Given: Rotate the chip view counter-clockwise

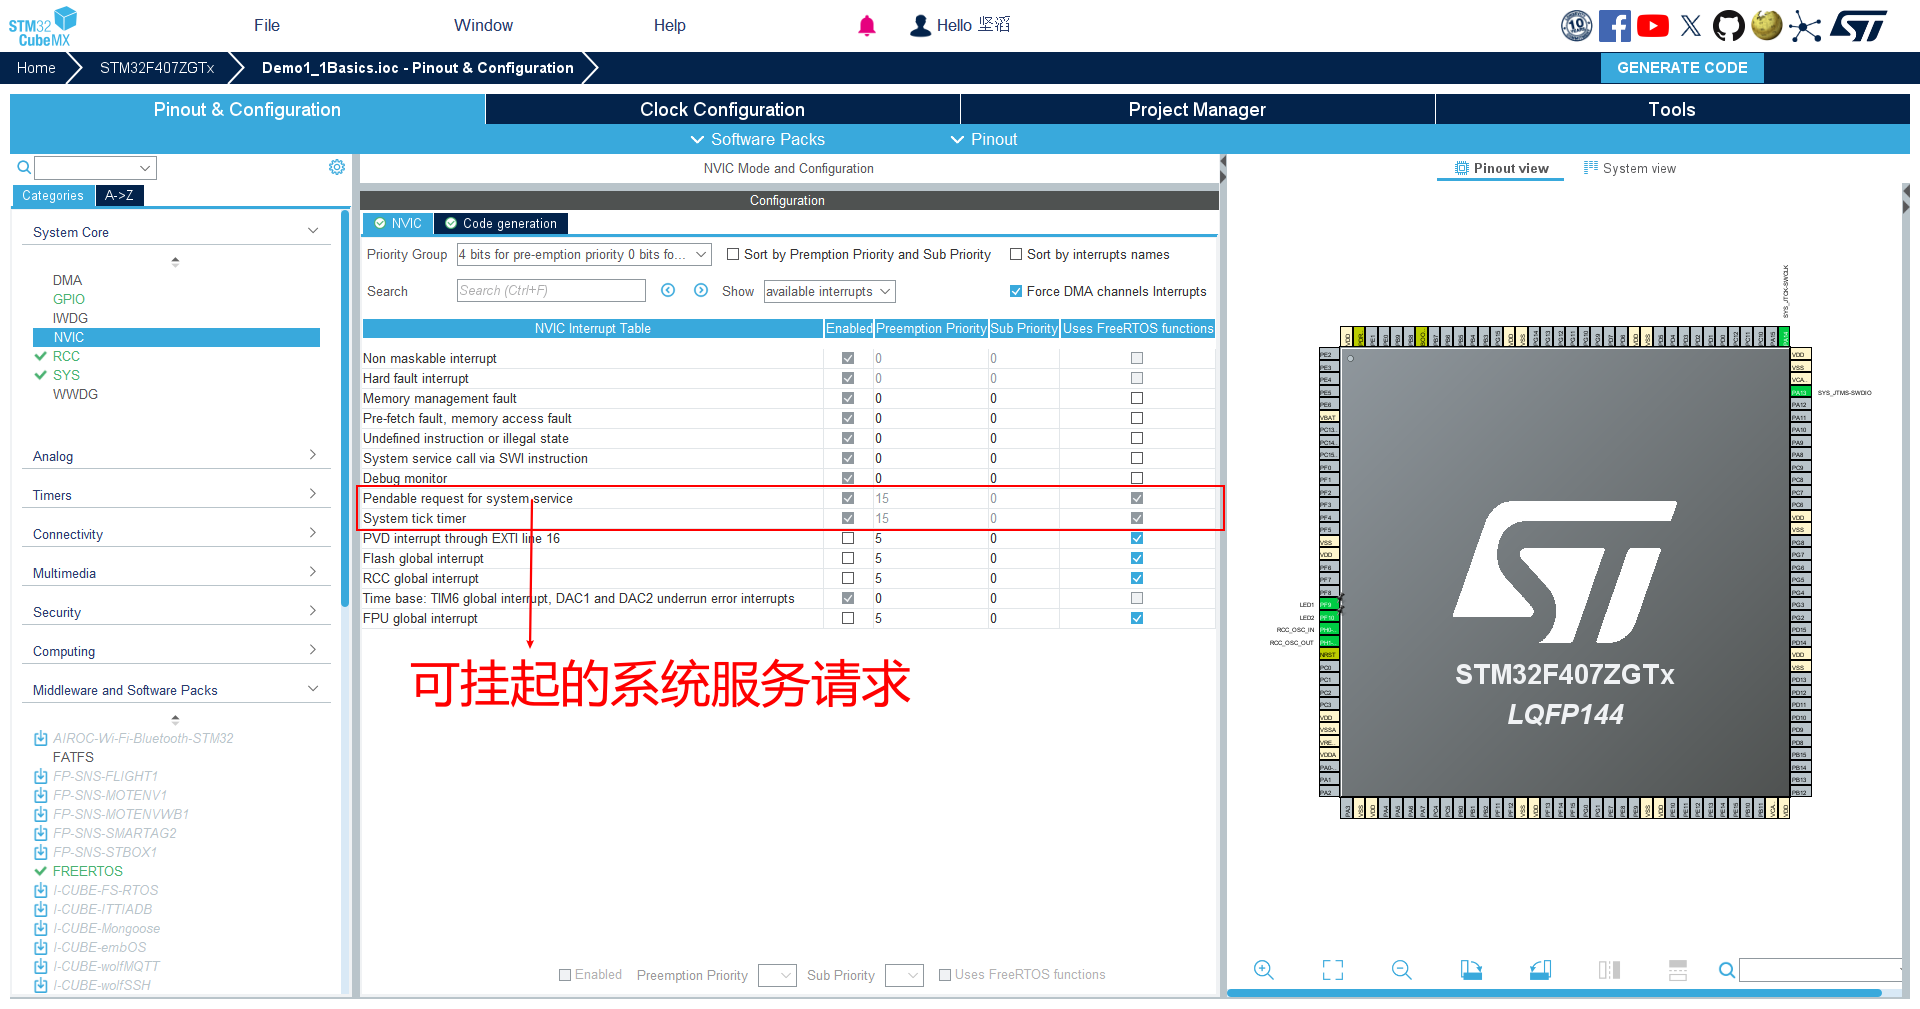Looking at the screenshot, I should pyautogui.click(x=1540, y=970).
